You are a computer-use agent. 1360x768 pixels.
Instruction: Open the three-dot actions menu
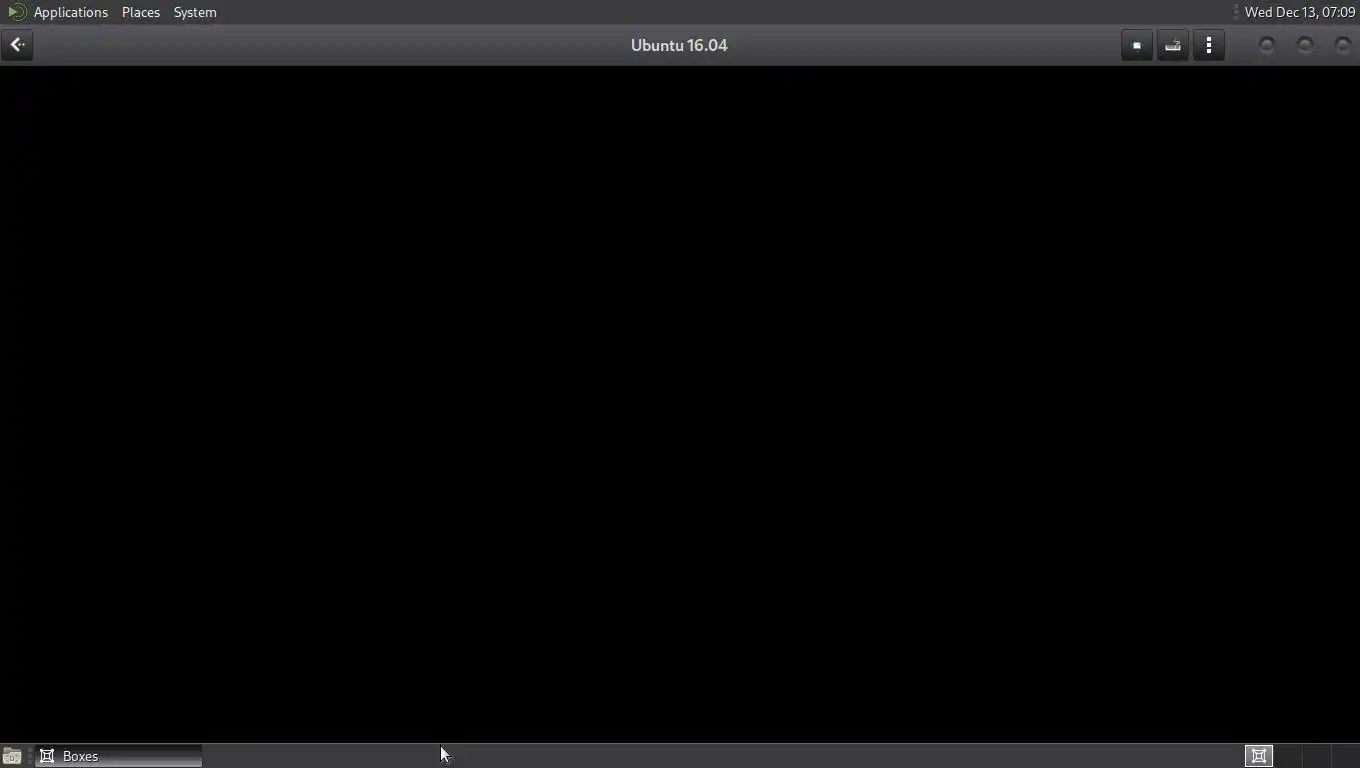coord(1209,45)
